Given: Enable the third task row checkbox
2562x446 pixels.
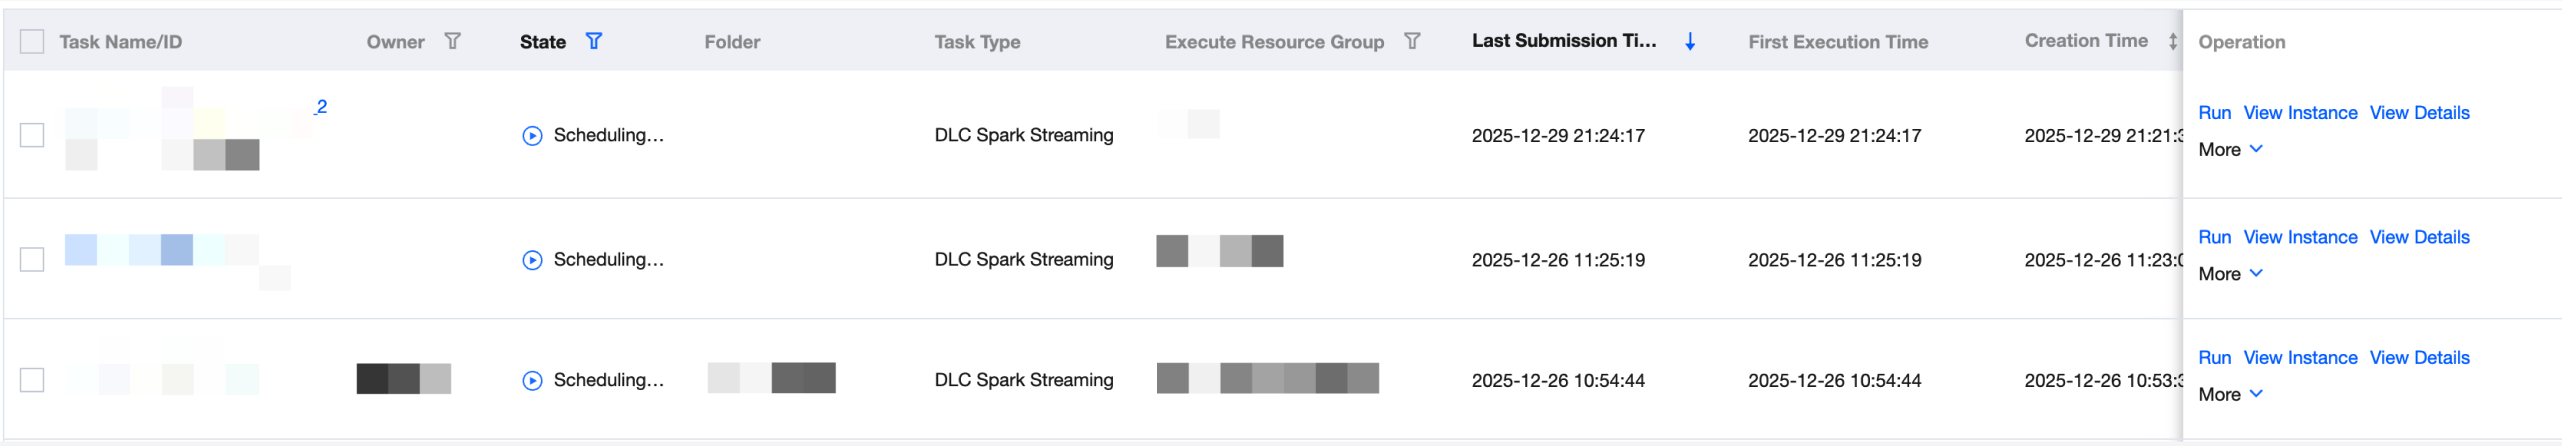Looking at the screenshot, I should click(x=32, y=380).
